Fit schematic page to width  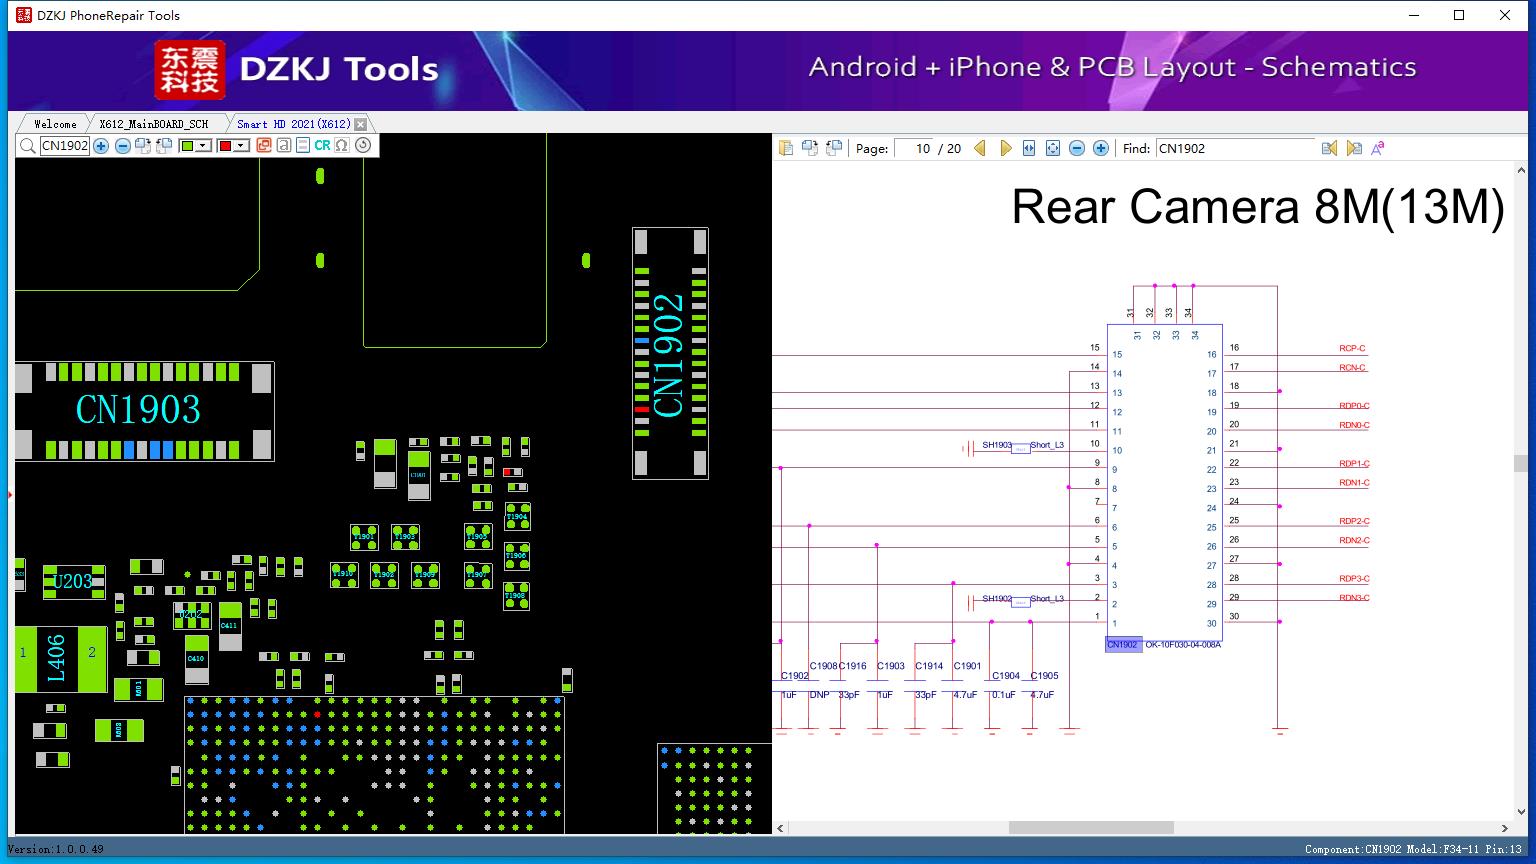pyautogui.click(x=1029, y=148)
